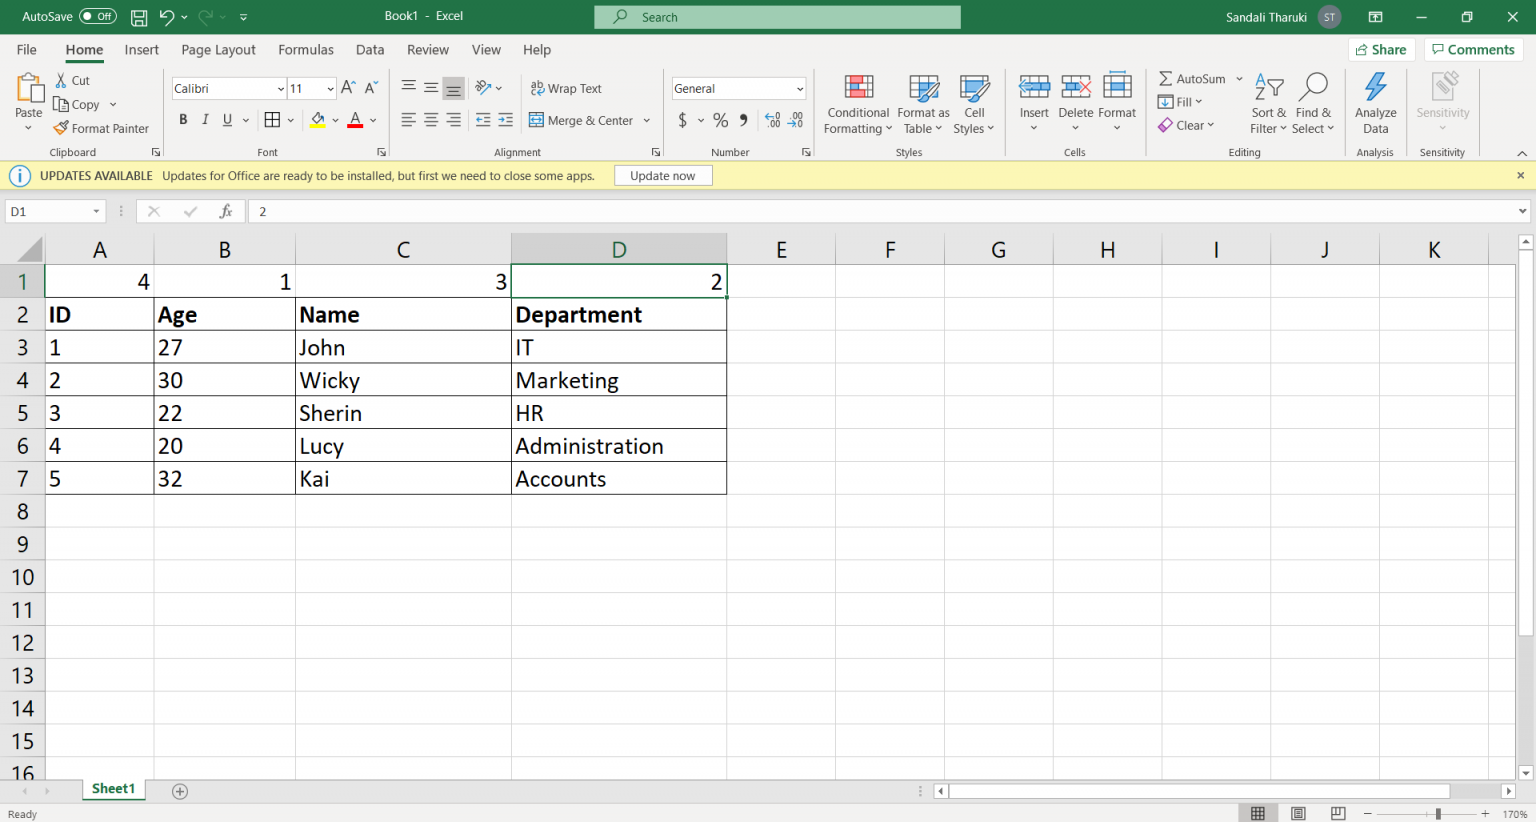
Task: Apply percent style format
Action: (720, 120)
